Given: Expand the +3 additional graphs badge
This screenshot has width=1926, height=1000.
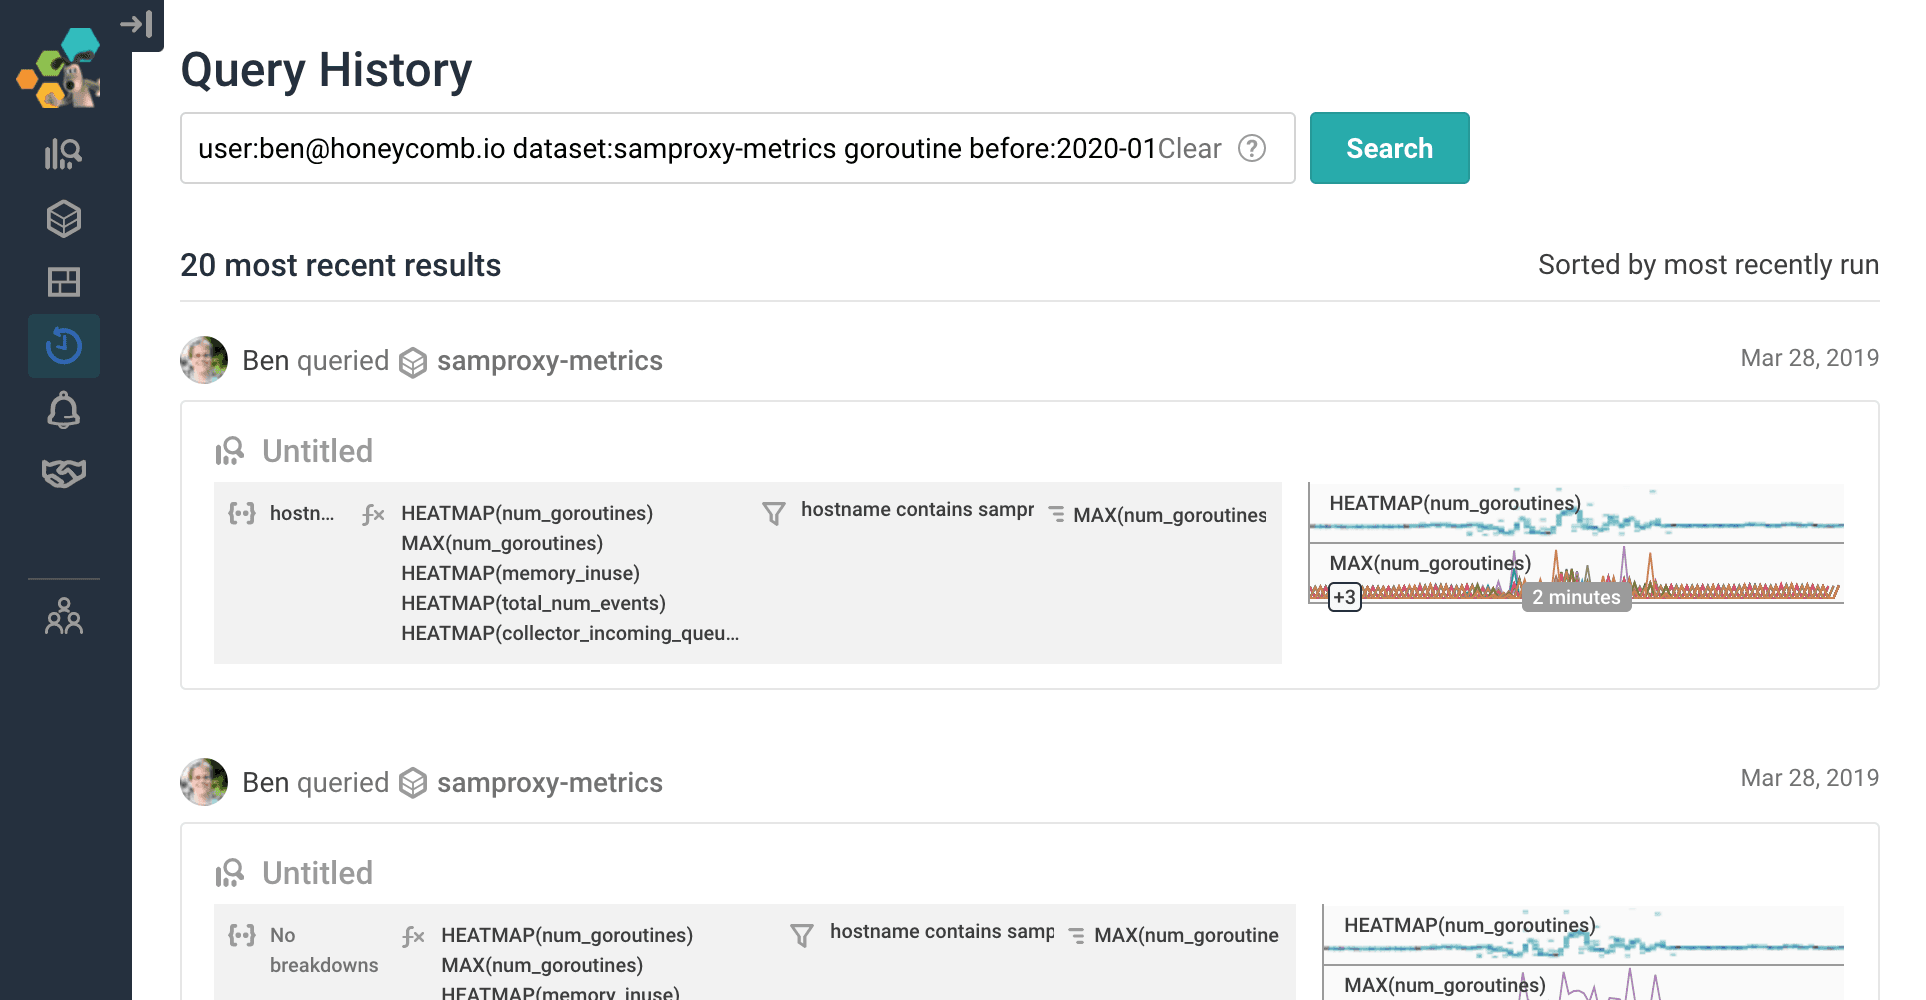Looking at the screenshot, I should tap(1344, 598).
